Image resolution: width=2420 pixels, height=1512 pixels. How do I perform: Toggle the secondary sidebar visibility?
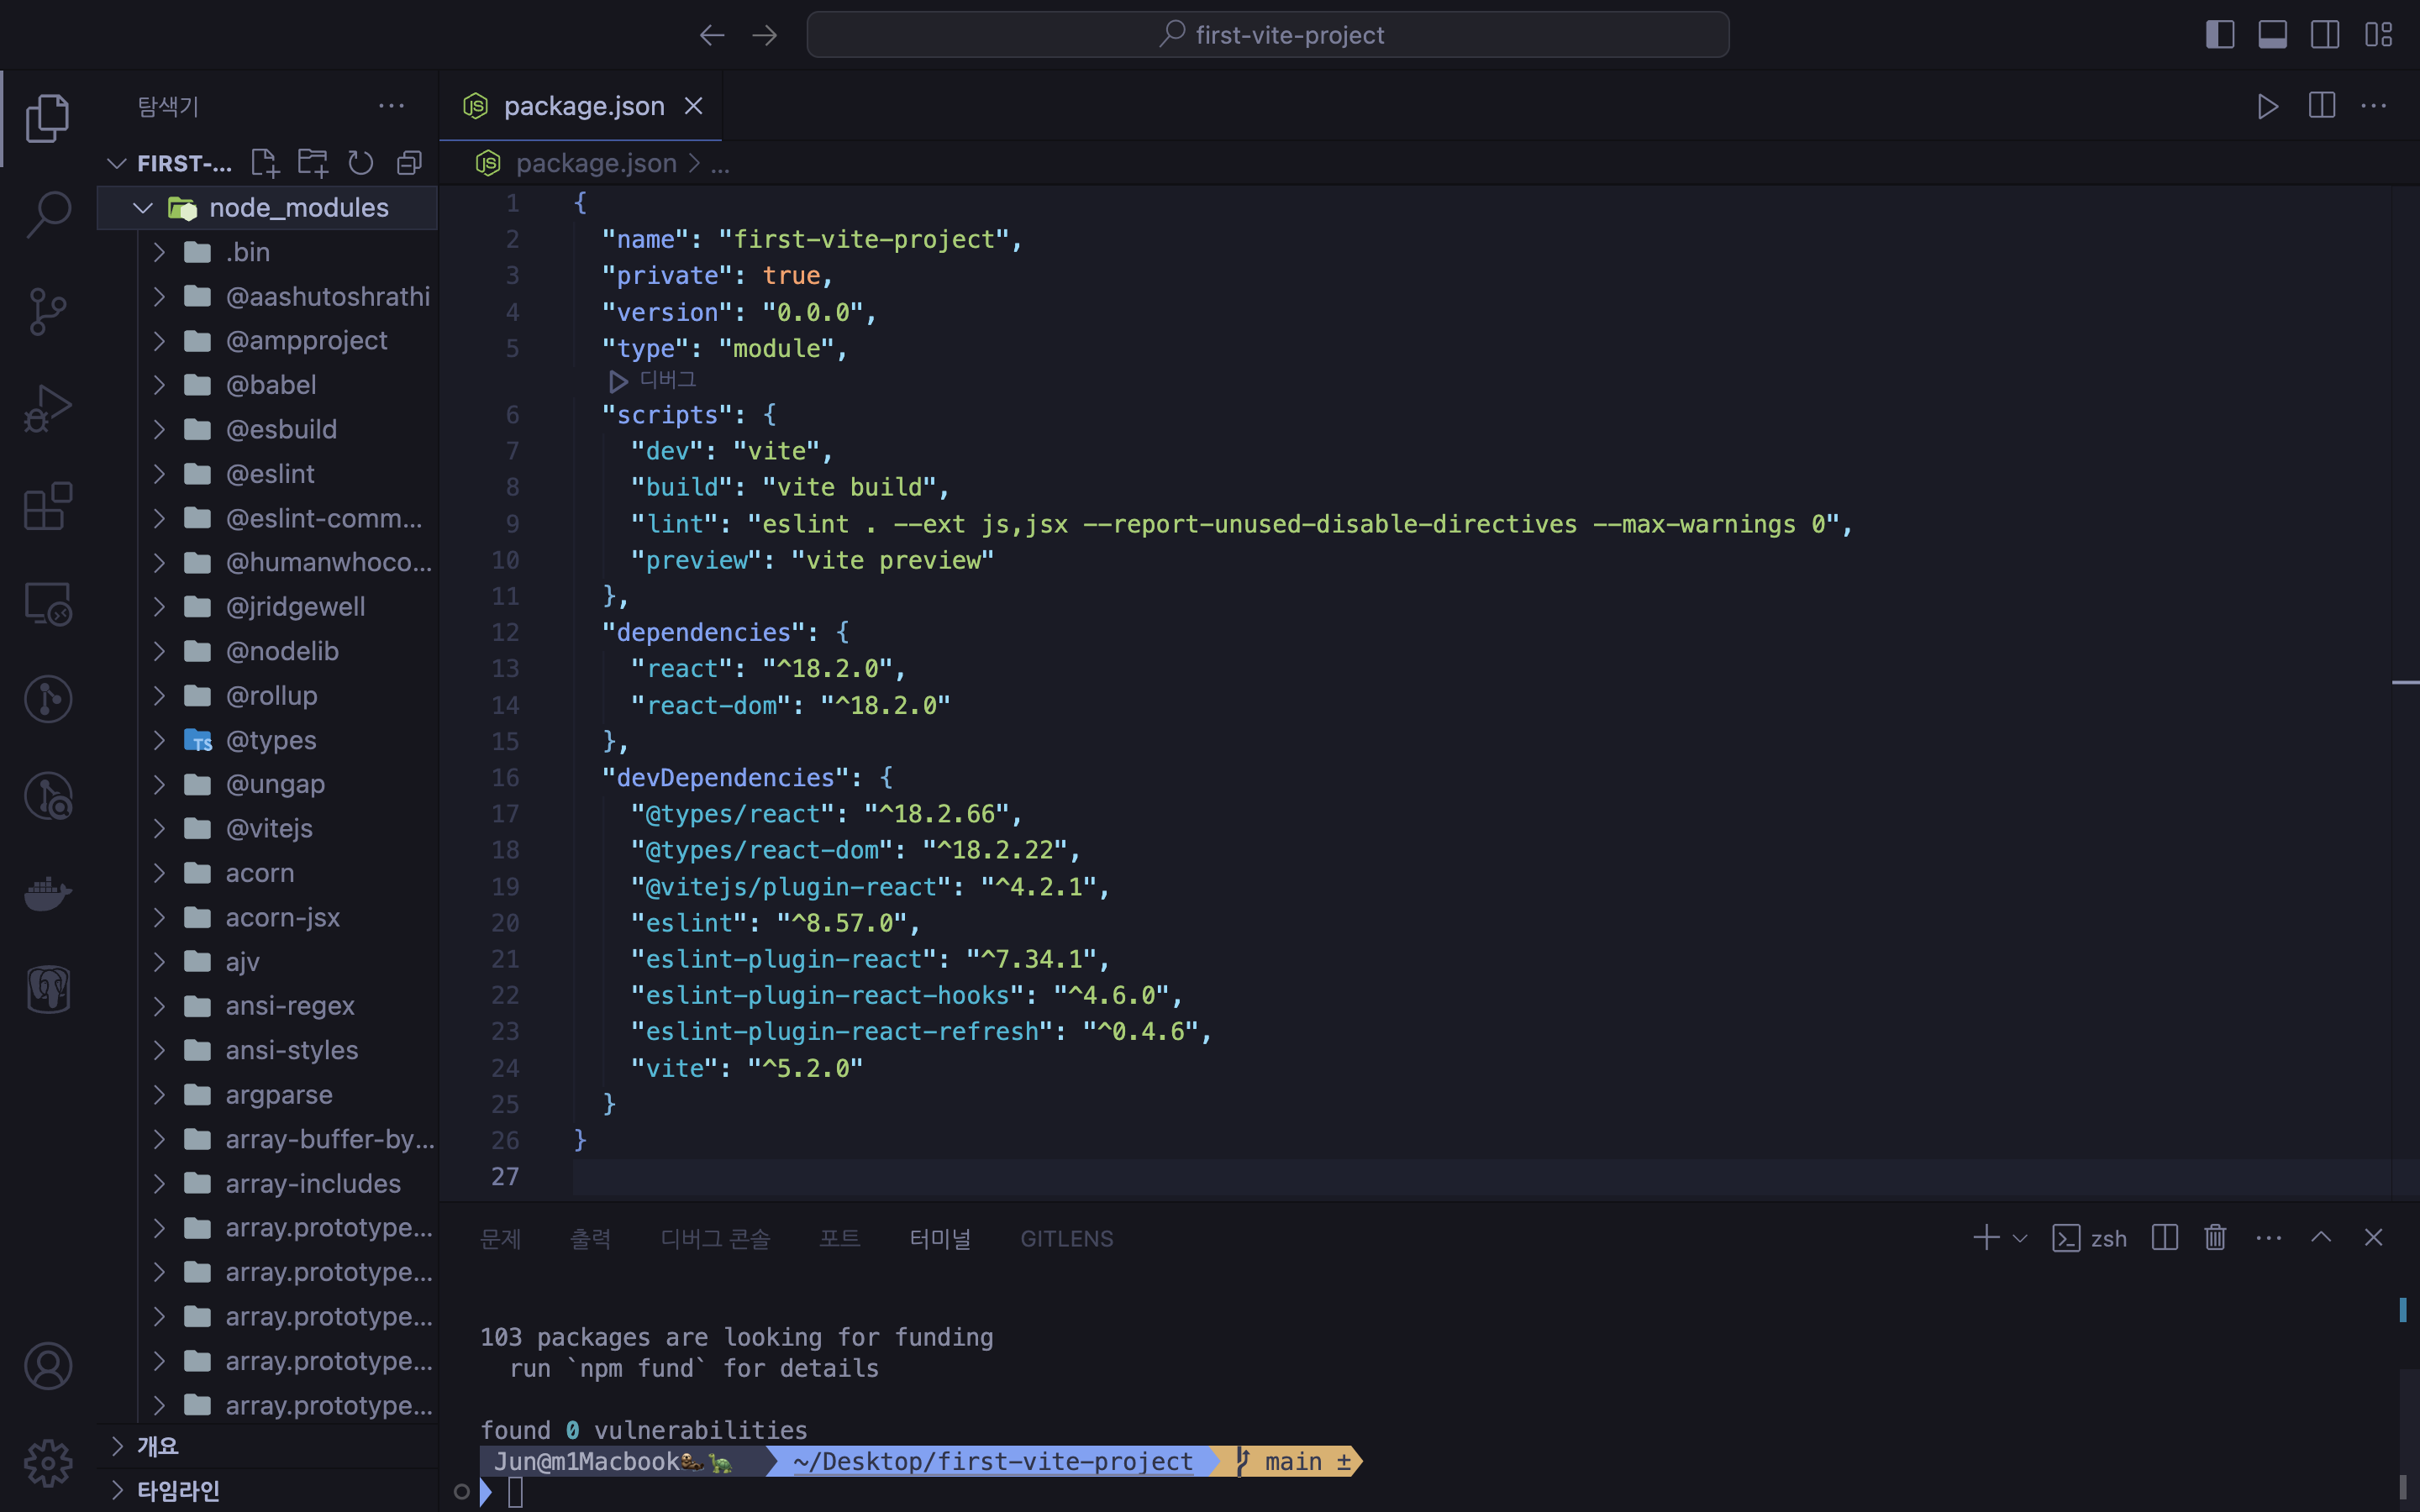(x=2324, y=35)
